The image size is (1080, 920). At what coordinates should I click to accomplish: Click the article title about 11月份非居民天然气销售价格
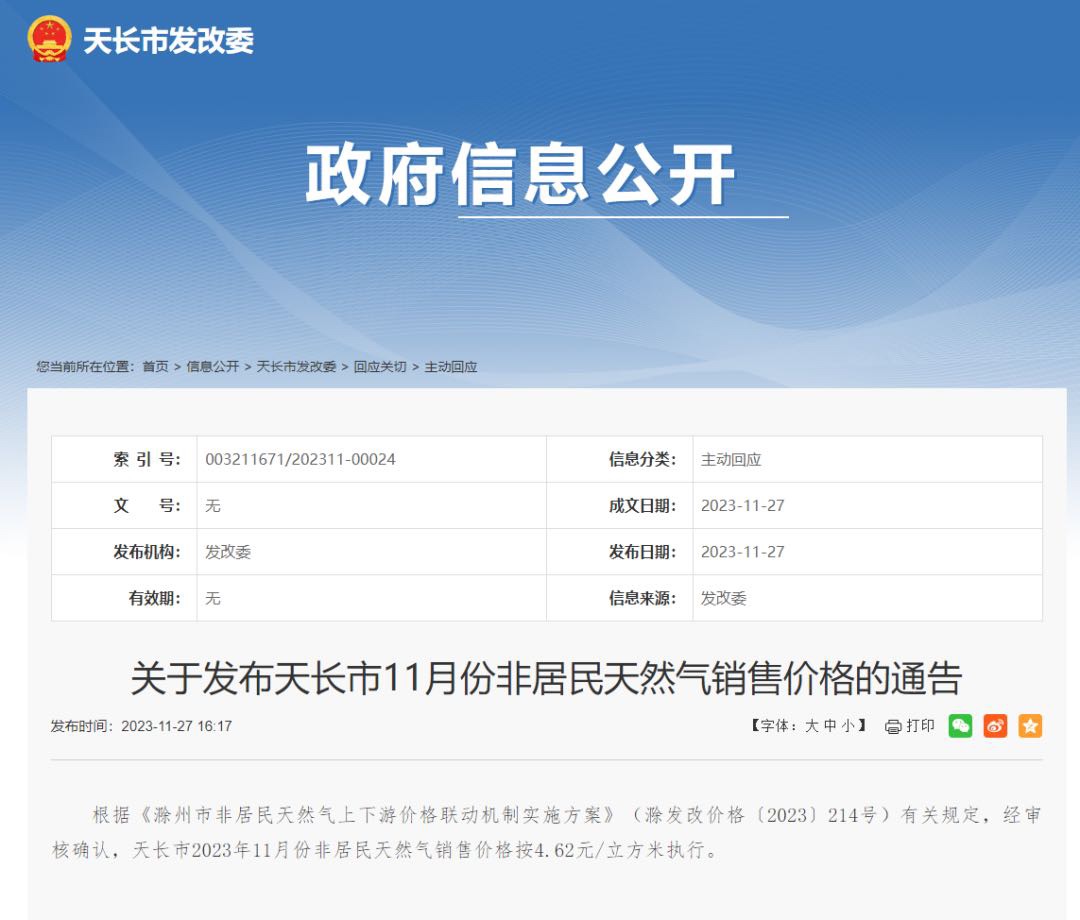point(546,678)
